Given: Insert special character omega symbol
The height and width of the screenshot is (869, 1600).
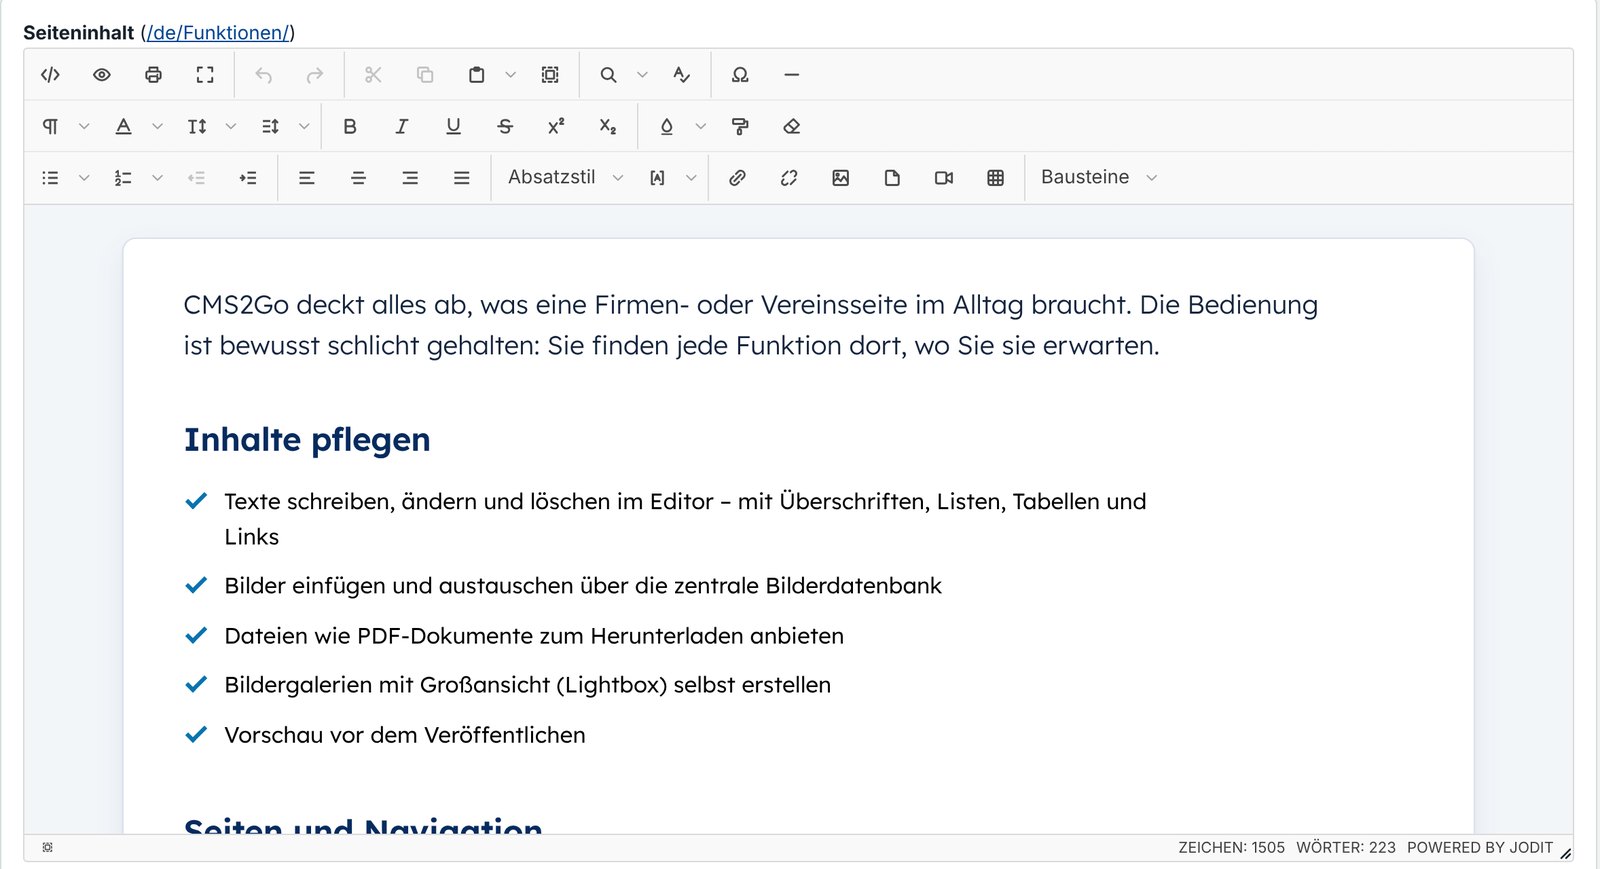Looking at the screenshot, I should click(740, 75).
